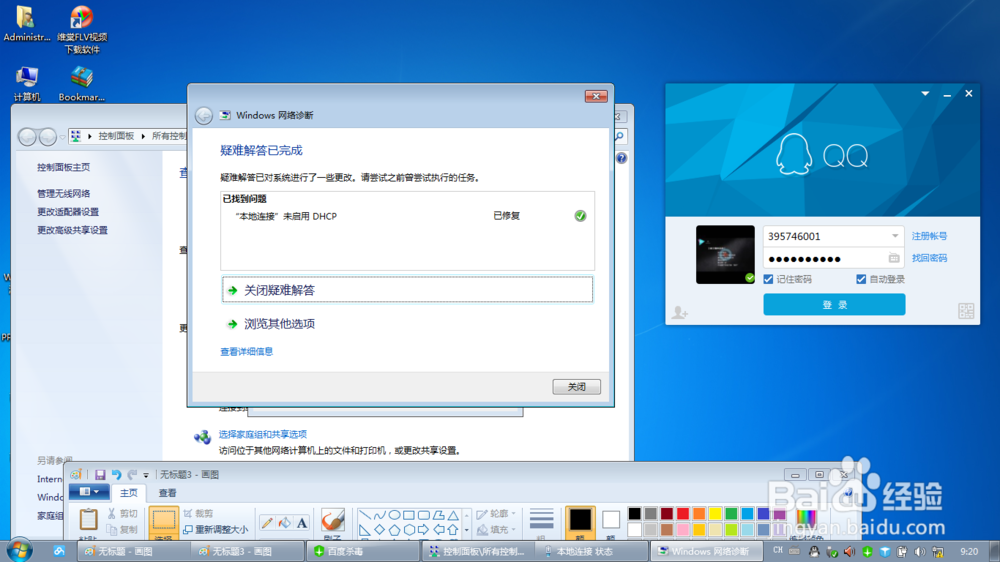Screen dimensions: 1000x562
Task: Select the Pencil tool in Paint
Action: tap(267, 522)
